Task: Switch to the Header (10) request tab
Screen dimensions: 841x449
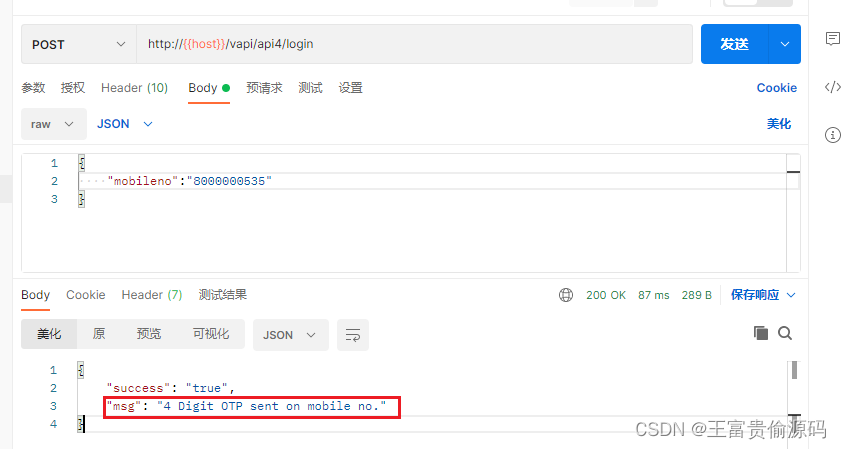Action: [x=135, y=88]
